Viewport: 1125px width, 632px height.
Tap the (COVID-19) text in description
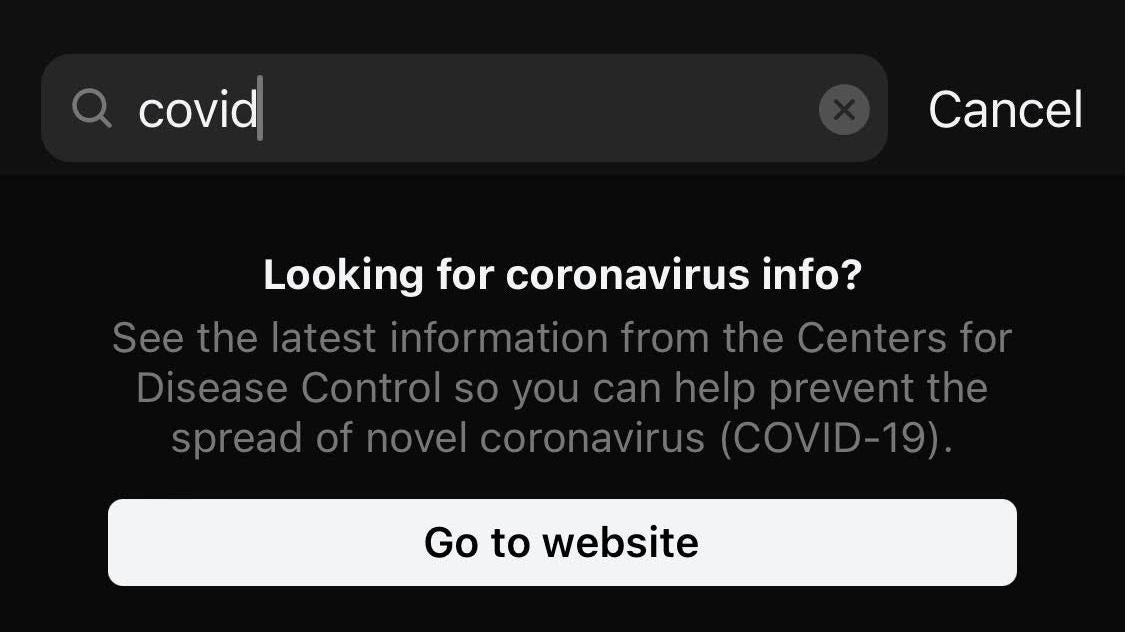(x=836, y=438)
